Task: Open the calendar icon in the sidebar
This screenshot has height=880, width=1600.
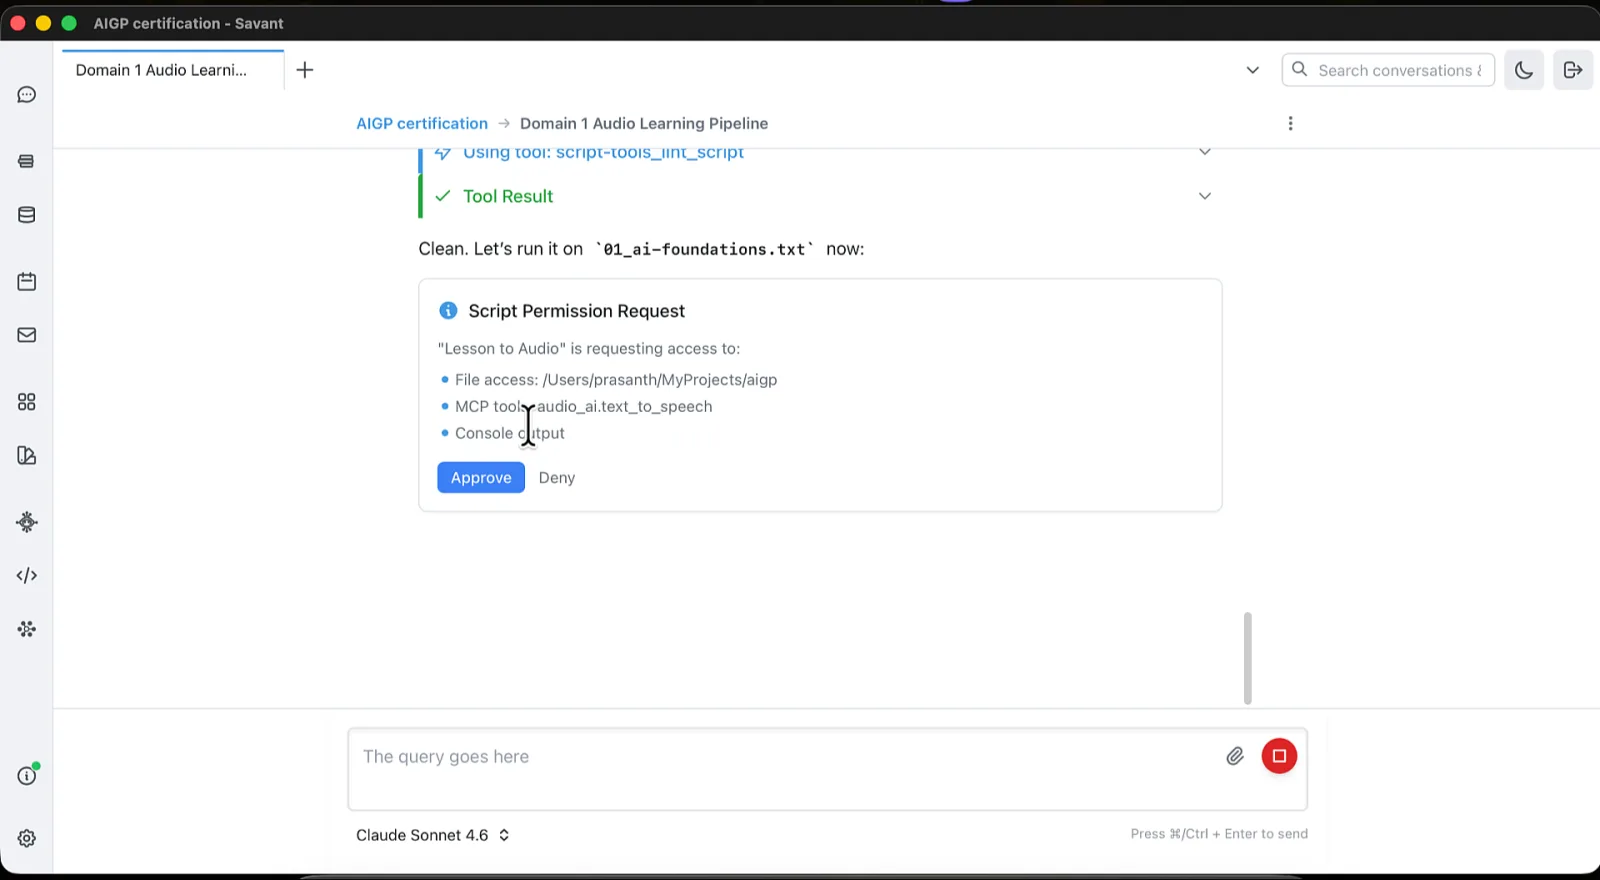Action: 27,281
